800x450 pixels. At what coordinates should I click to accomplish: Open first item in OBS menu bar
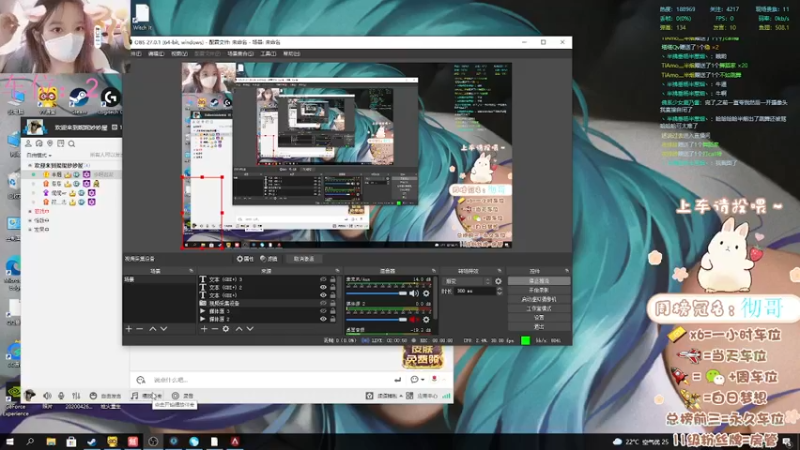click(x=136, y=54)
